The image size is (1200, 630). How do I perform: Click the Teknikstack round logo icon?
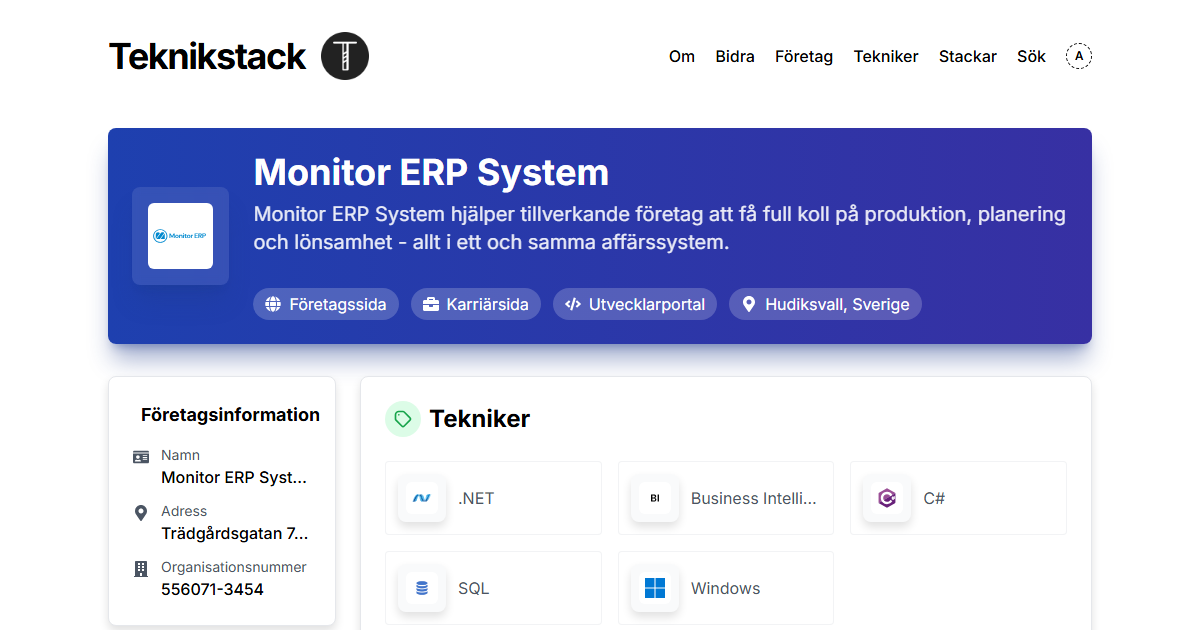[x=345, y=56]
